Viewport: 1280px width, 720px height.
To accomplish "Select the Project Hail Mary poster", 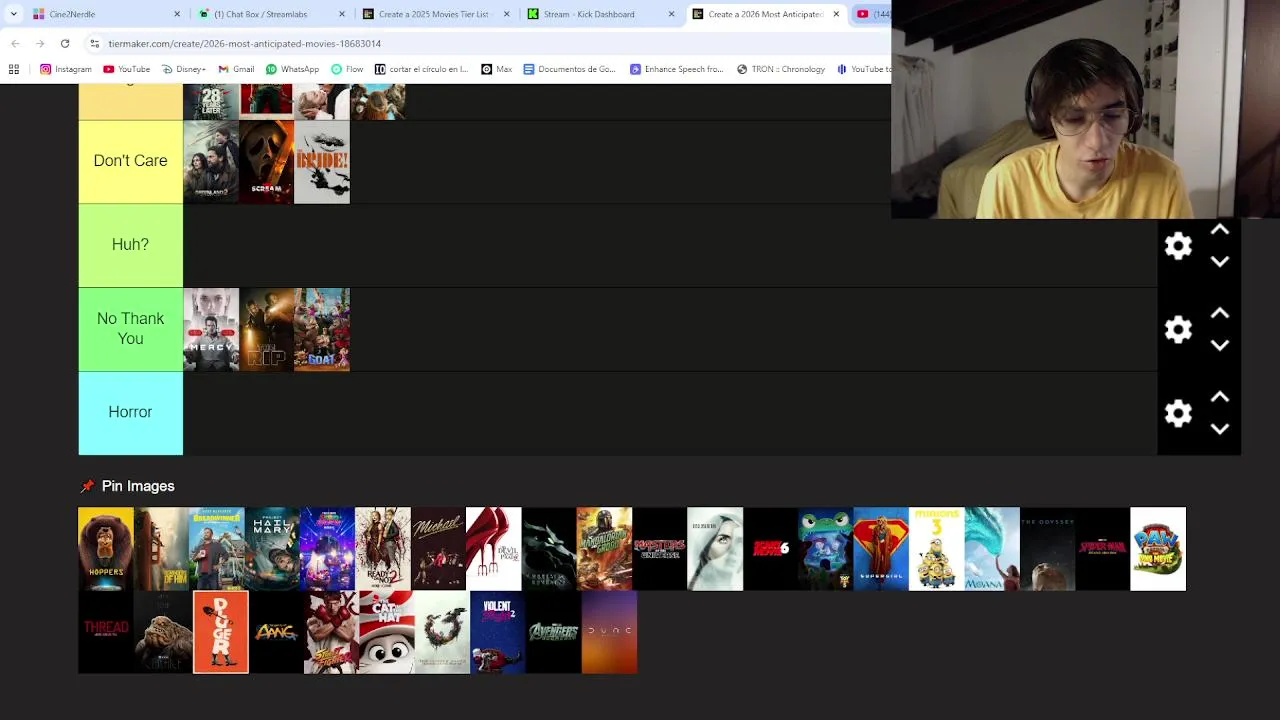I will coord(272,549).
